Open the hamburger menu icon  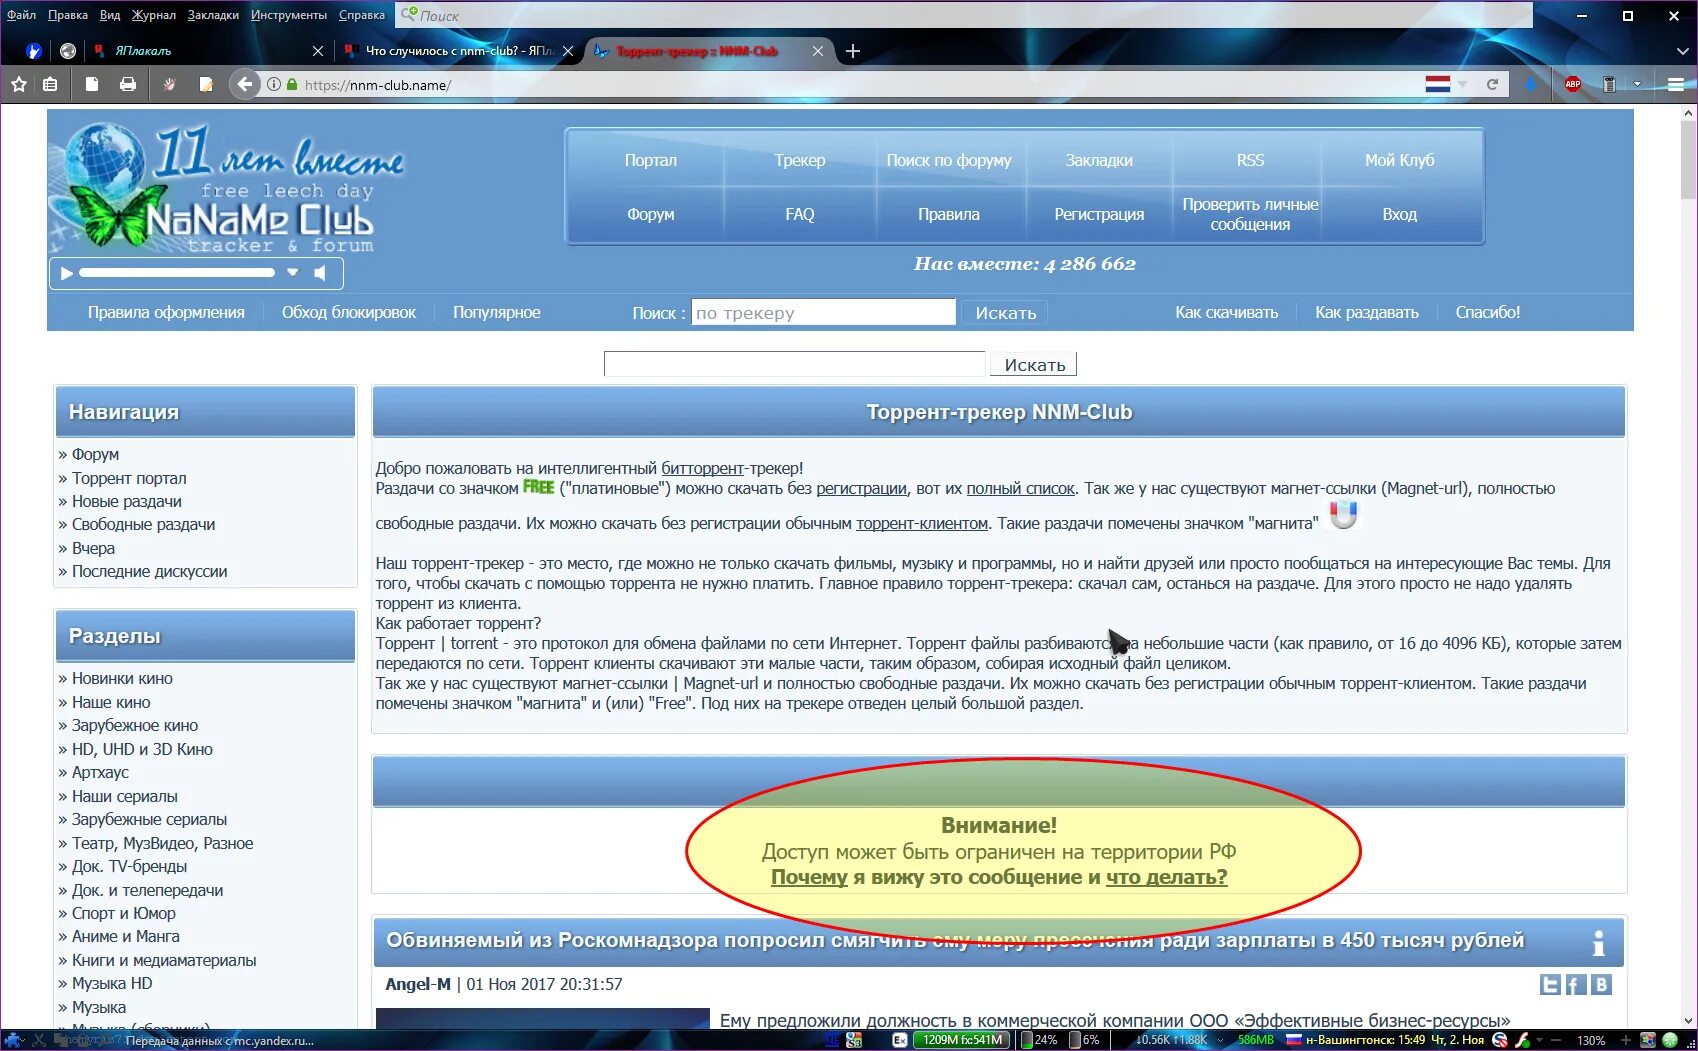point(1677,85)
